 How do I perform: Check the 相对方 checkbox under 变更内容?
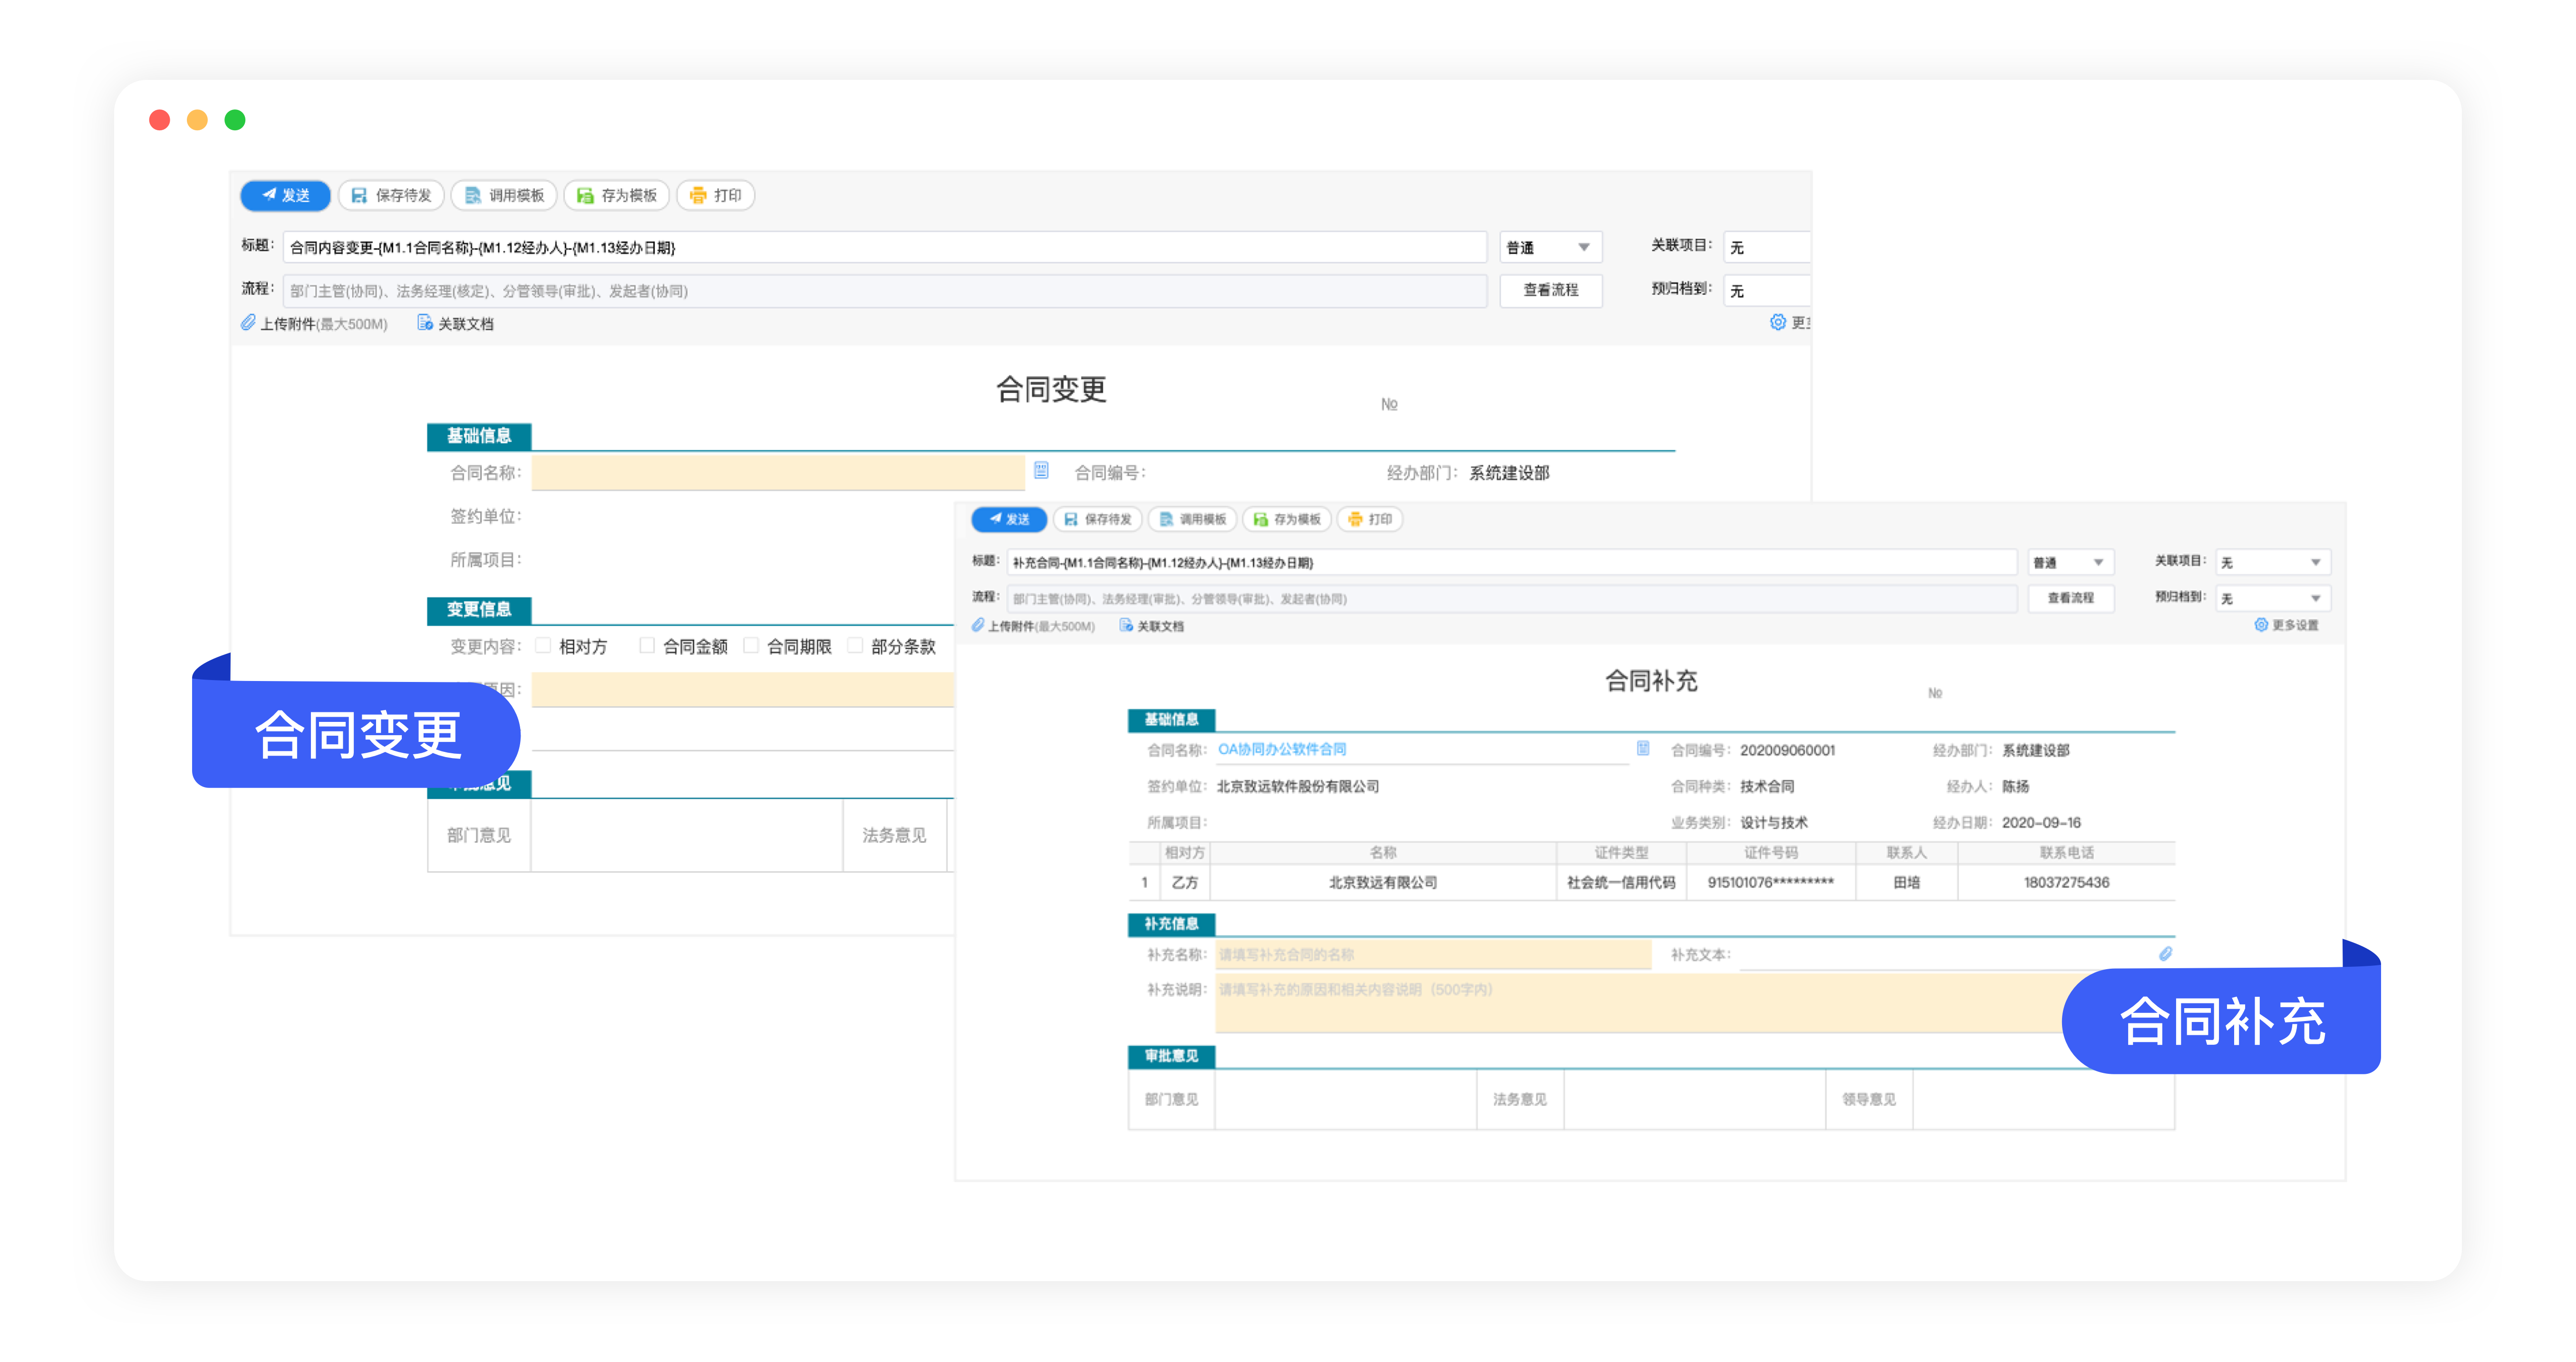pos(543,646)
